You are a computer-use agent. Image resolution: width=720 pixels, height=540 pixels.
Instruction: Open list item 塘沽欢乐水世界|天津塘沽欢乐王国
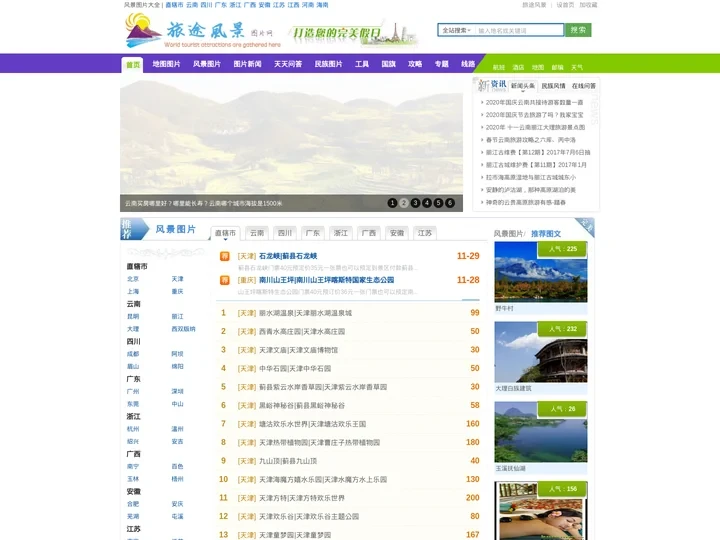[312, 424]
